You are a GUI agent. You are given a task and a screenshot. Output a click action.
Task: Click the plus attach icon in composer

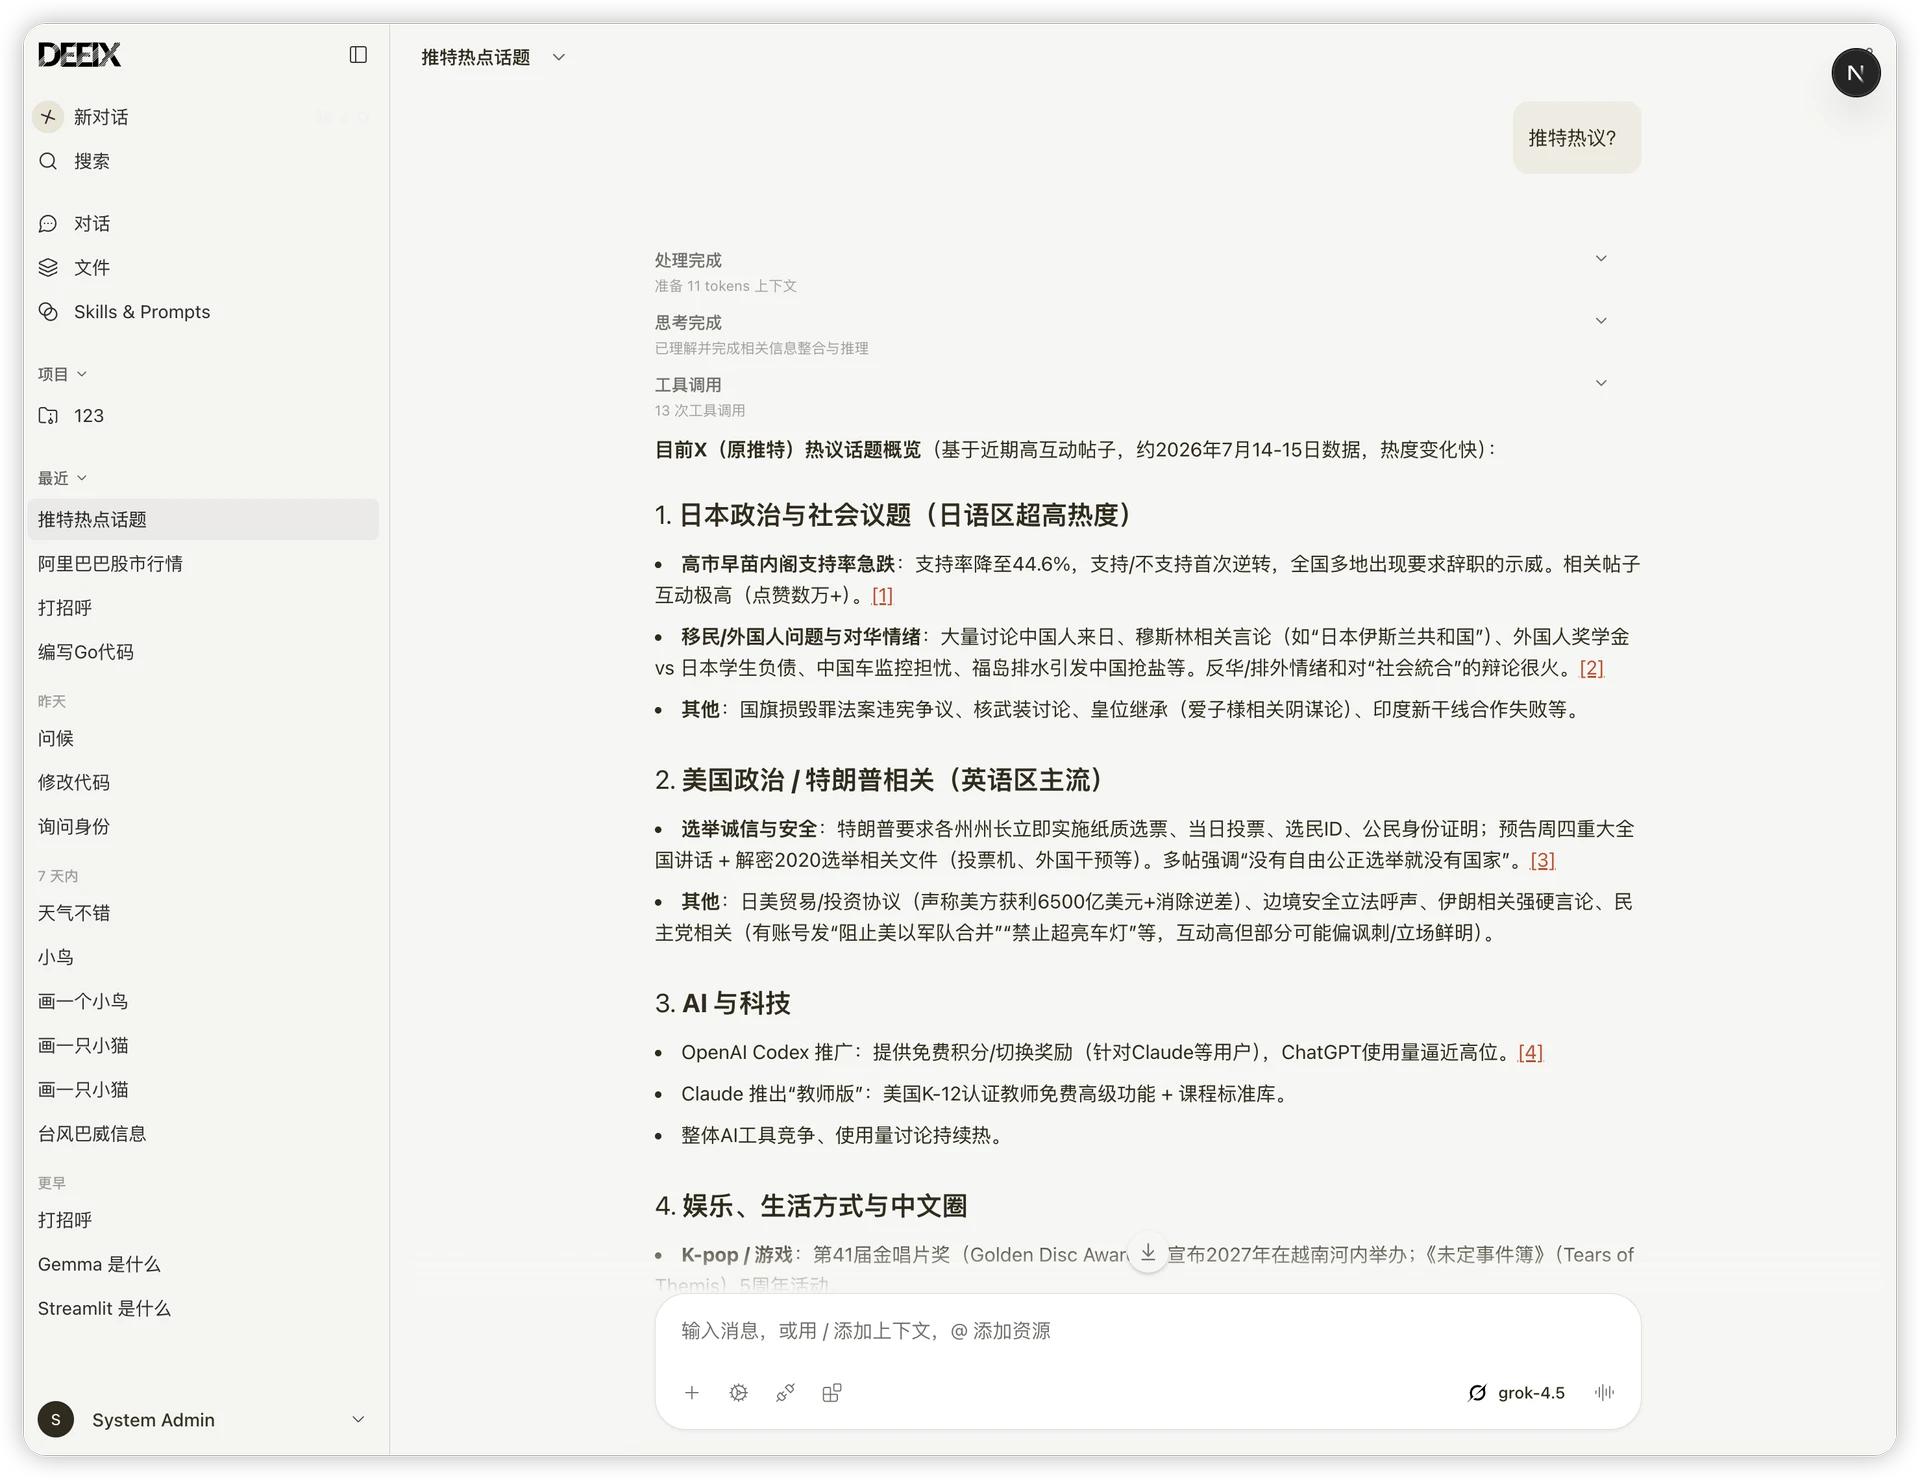click(692, 1392)
